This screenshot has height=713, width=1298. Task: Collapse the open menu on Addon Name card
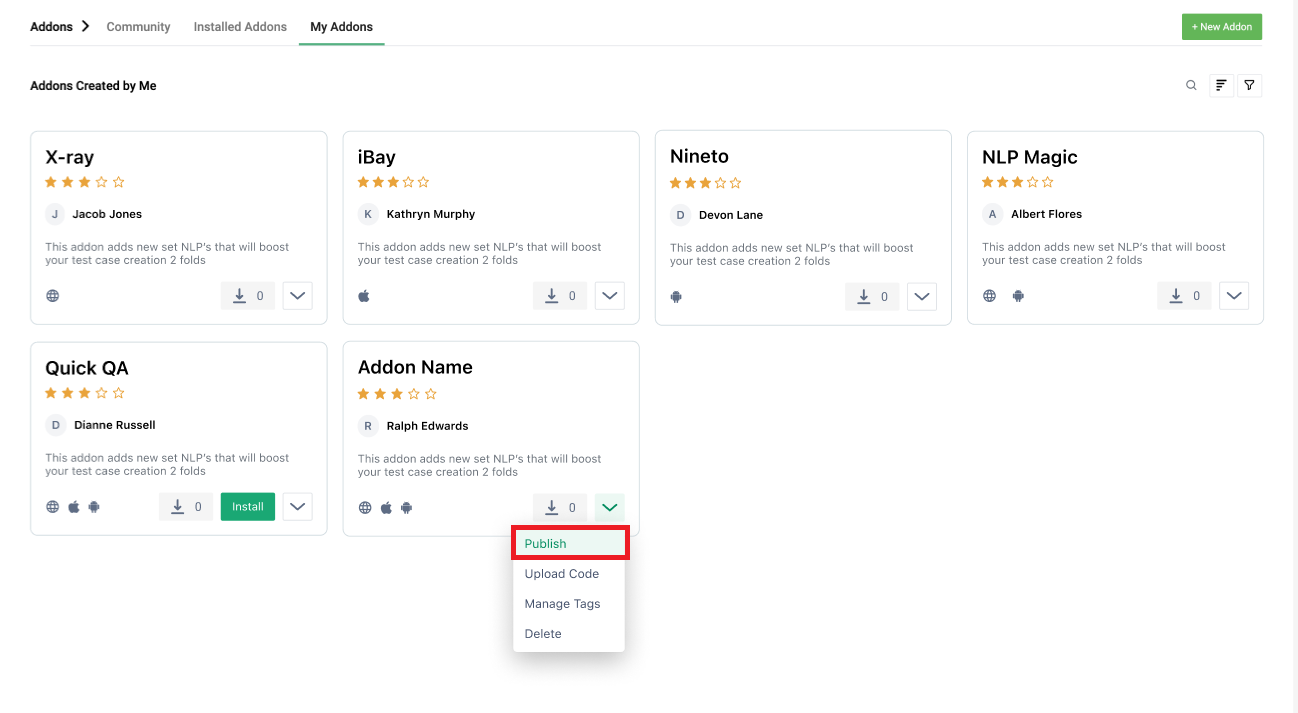point(609,507)
